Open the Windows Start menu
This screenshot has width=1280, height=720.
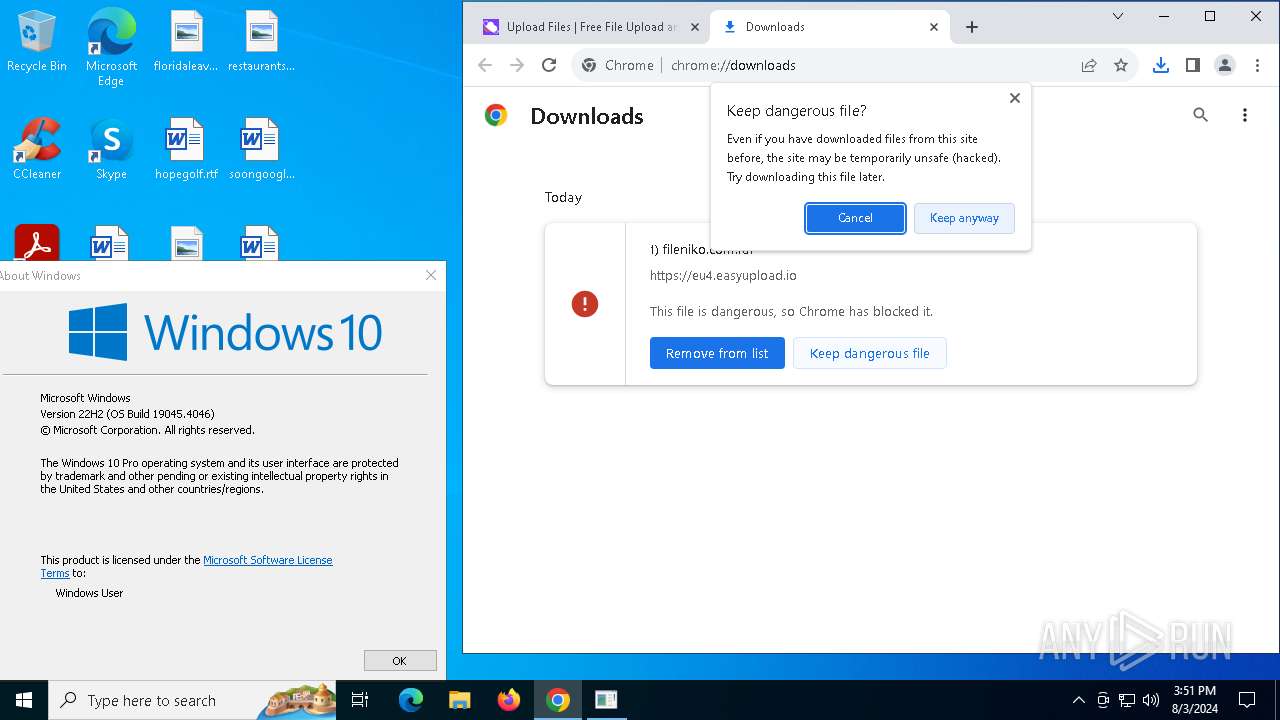pos(24,700)
